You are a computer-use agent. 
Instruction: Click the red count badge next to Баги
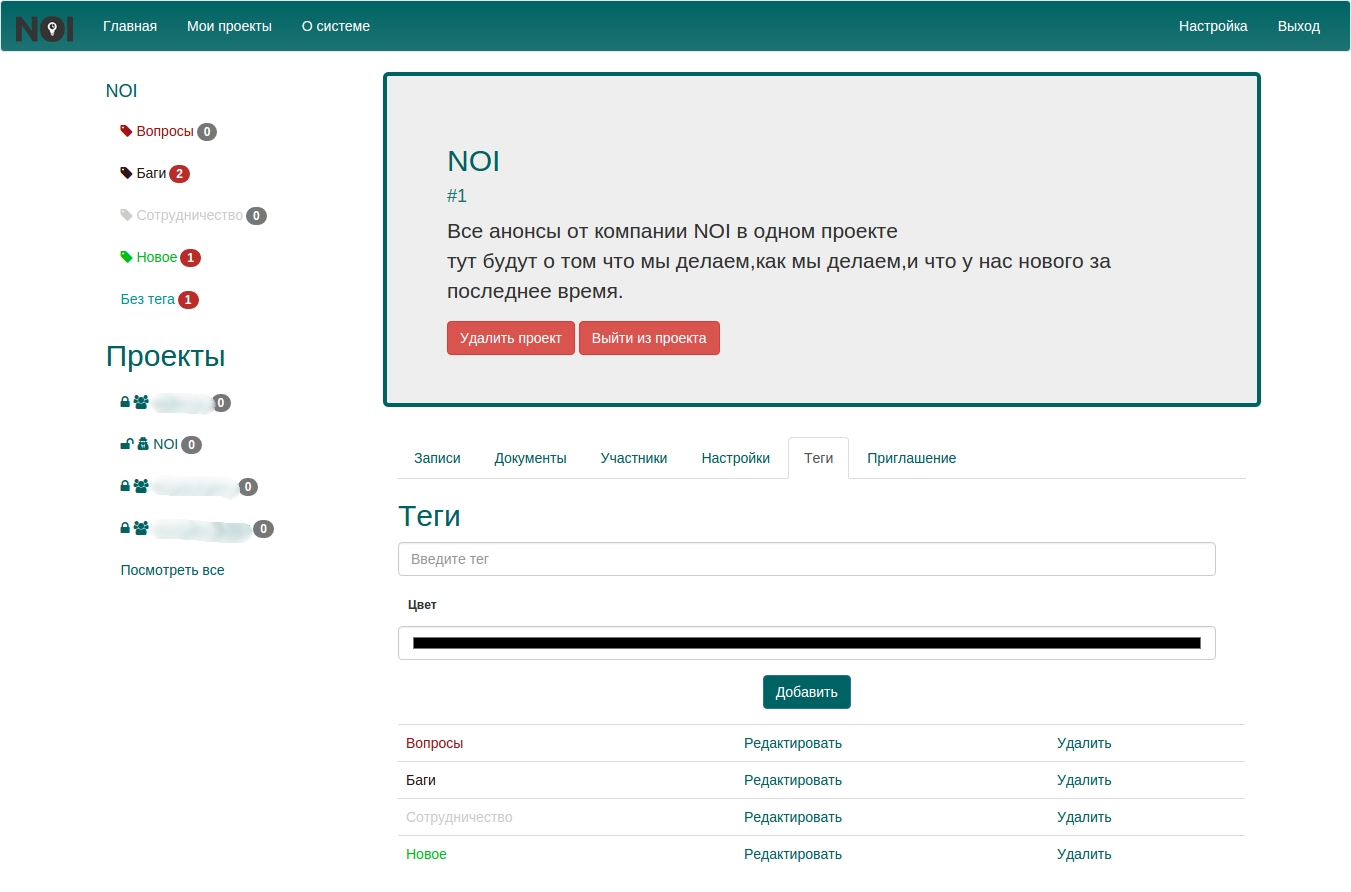tap(179, 174)
